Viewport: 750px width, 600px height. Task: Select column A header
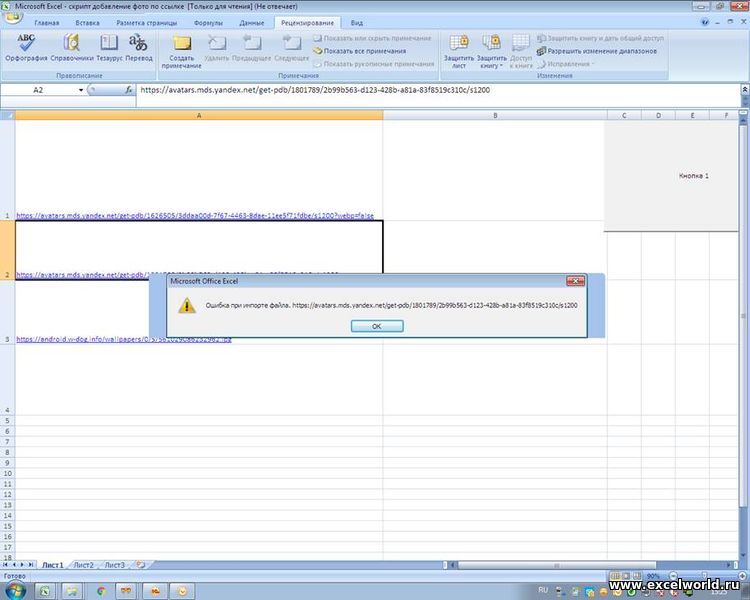tap(199, 115)
